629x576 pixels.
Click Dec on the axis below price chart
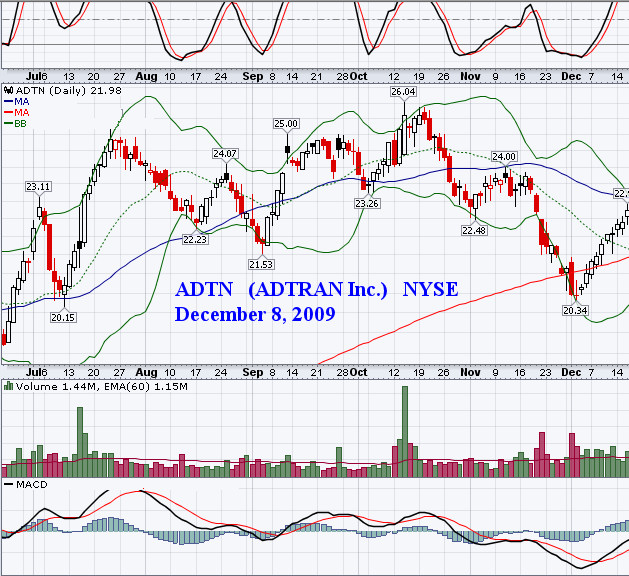pos(571,372)
